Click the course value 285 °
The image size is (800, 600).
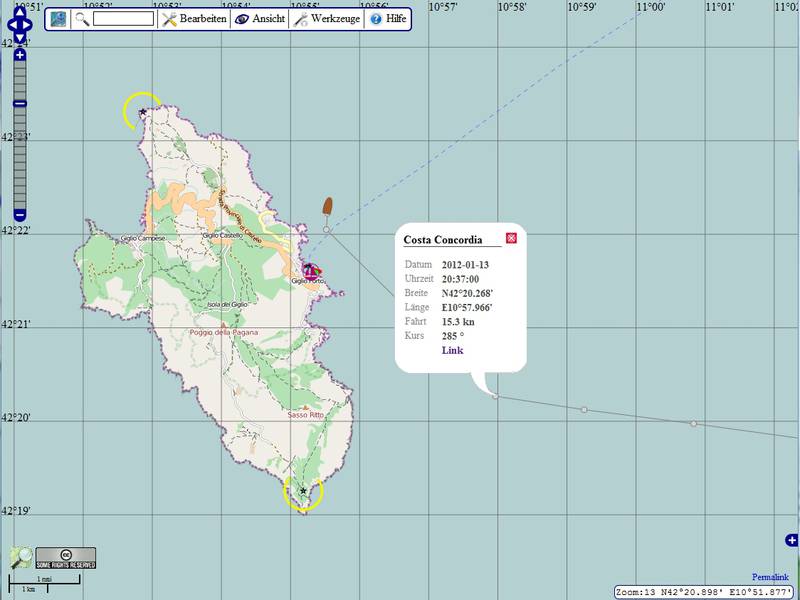coord(453,336)
